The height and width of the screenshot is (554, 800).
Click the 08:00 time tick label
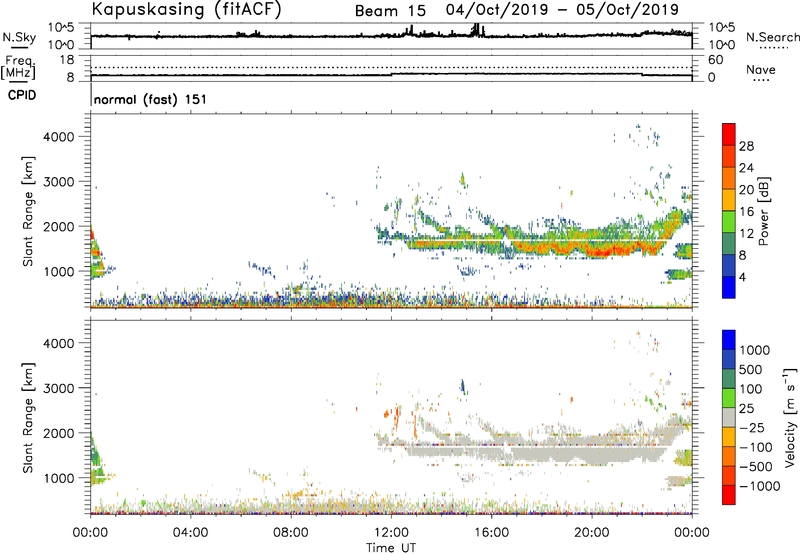tap(291, 533)
